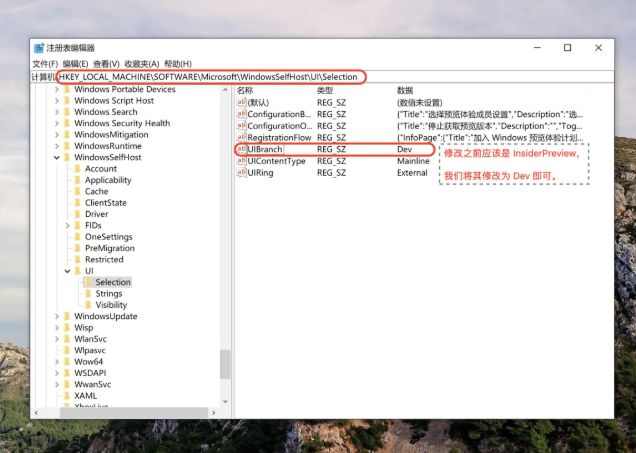Expand the WindowsUpdate key

pos(57,316)
